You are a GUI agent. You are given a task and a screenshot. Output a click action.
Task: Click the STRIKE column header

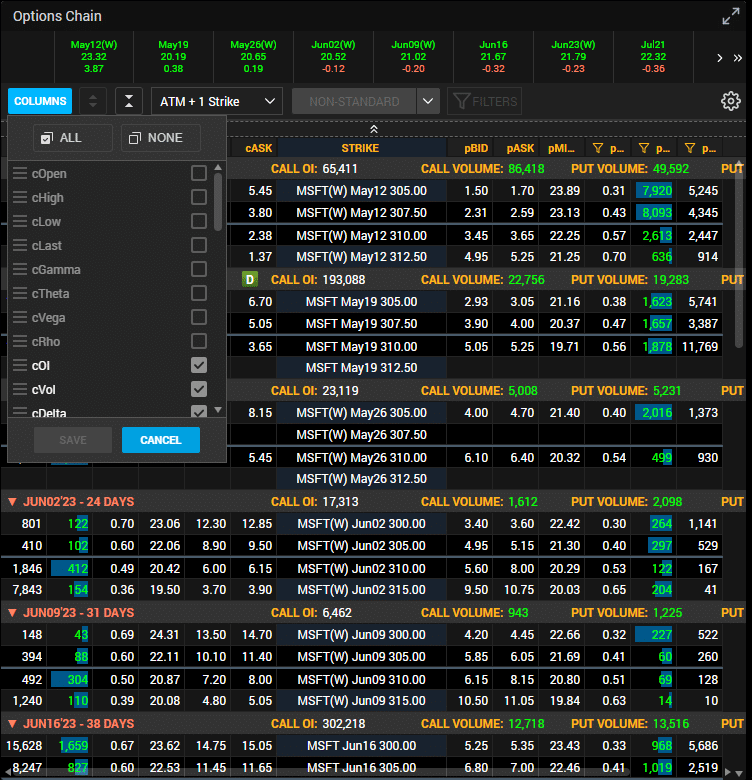point(361,148)
